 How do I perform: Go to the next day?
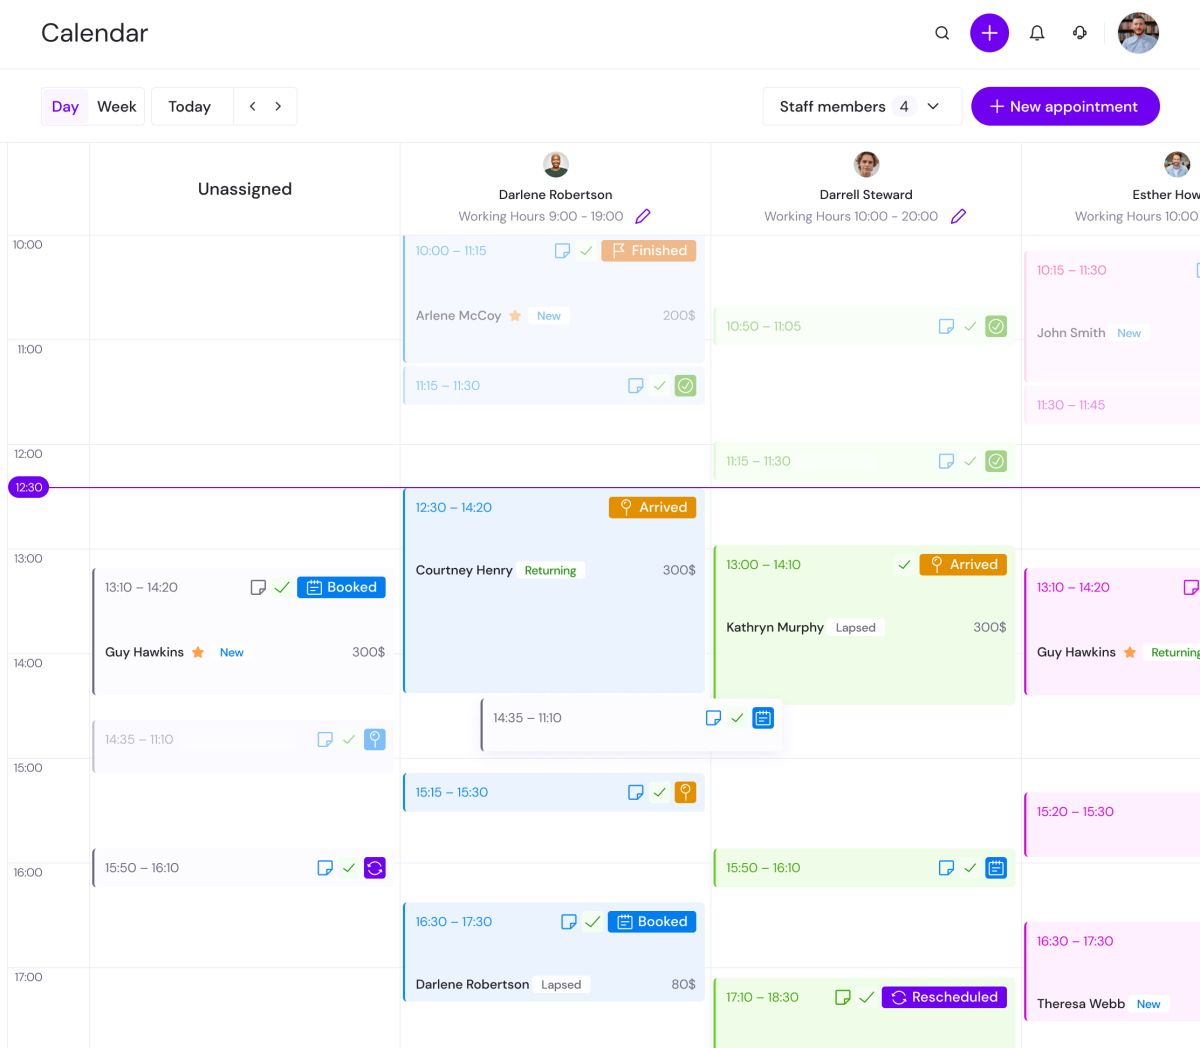pos(278,106)
